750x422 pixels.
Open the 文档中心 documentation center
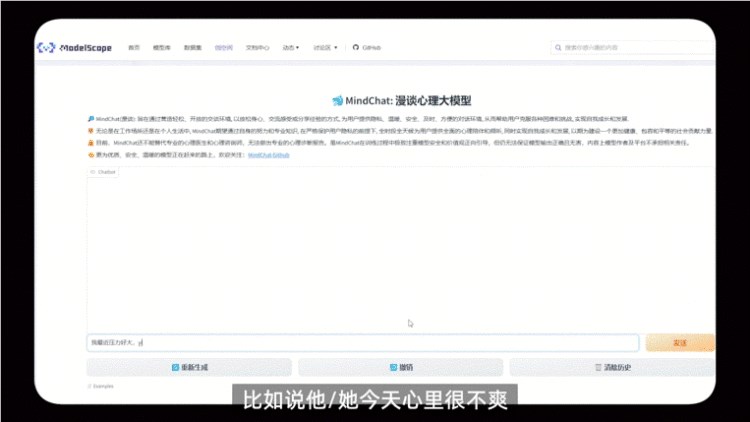tap(257, 47)
